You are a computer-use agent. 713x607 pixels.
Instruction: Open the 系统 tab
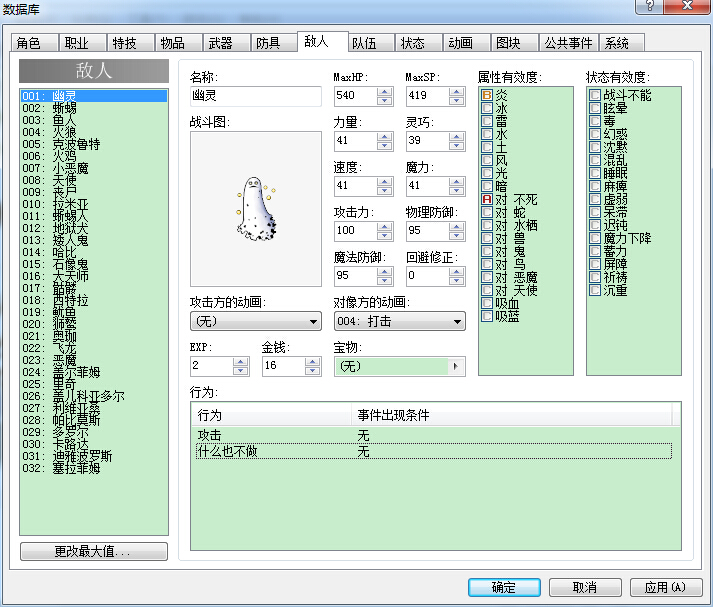[622, 43]
